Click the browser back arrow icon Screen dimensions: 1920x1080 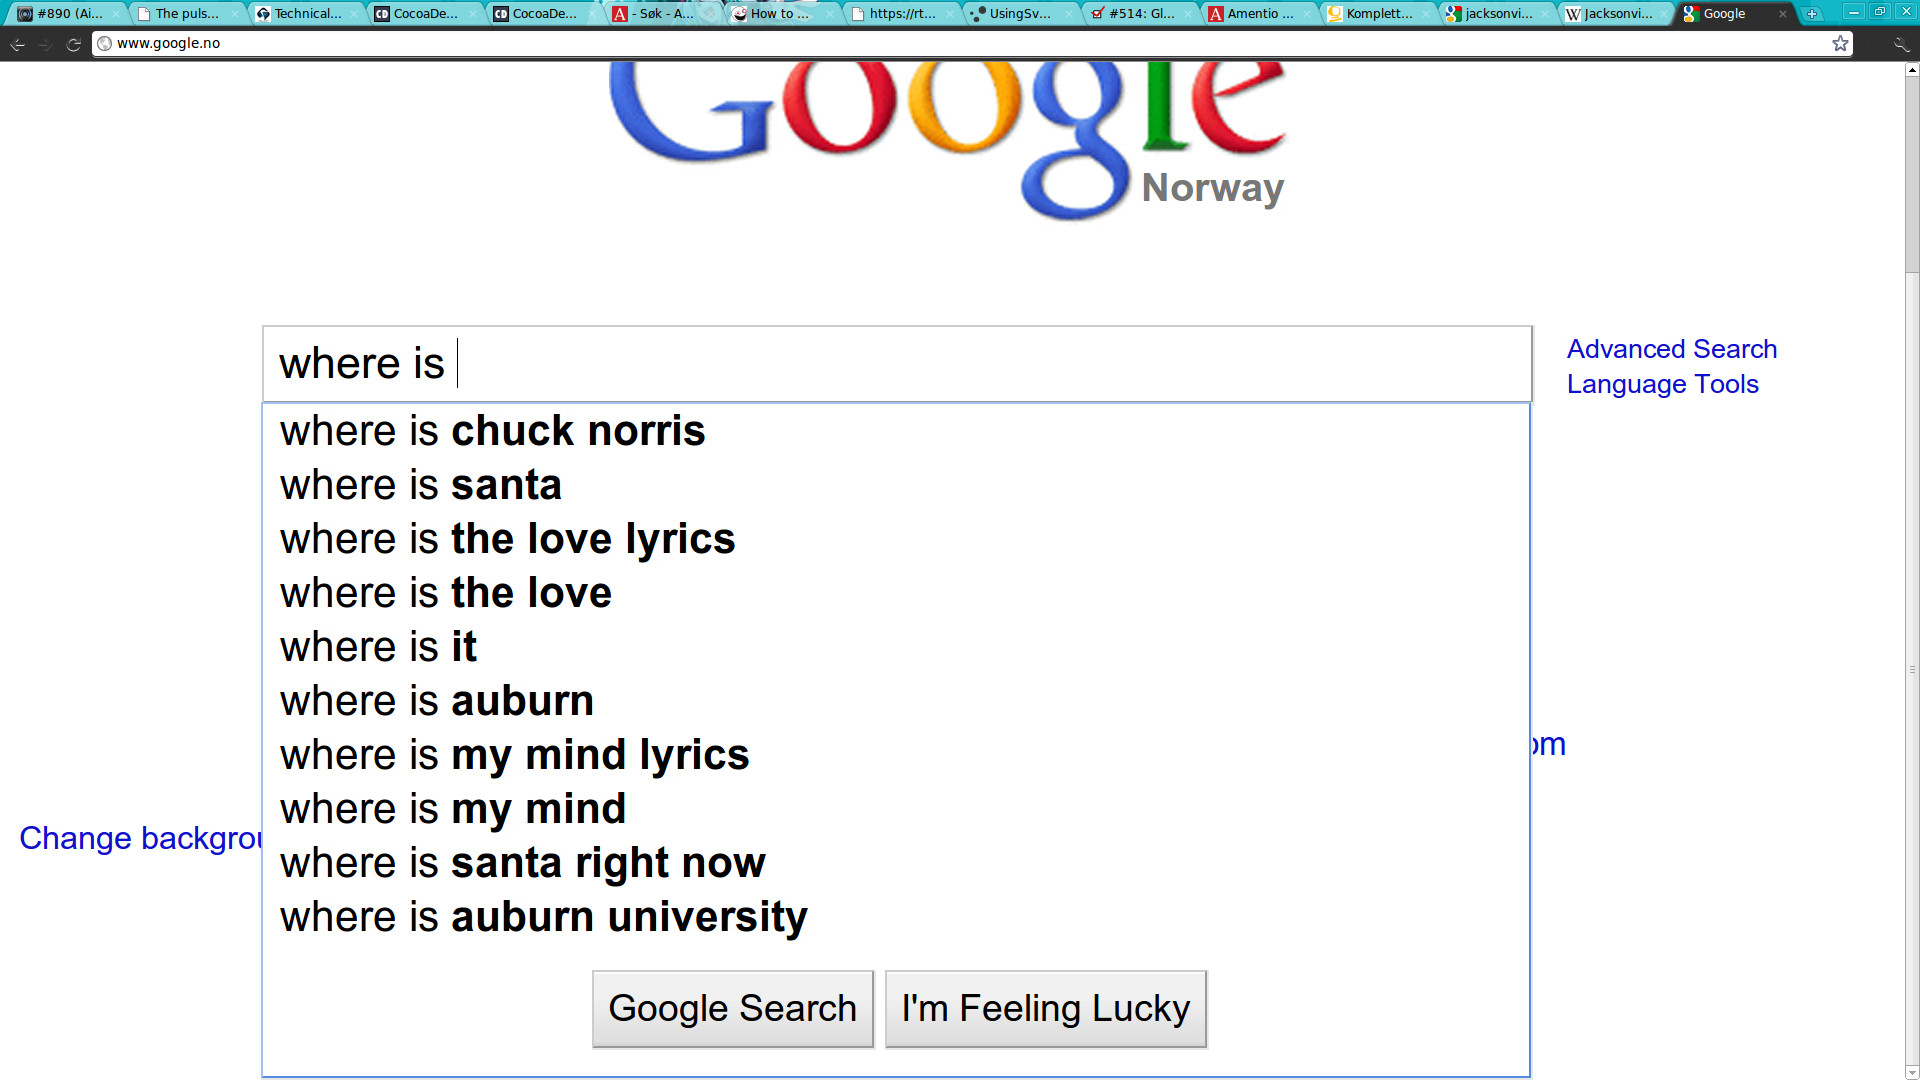click(17, 44)
